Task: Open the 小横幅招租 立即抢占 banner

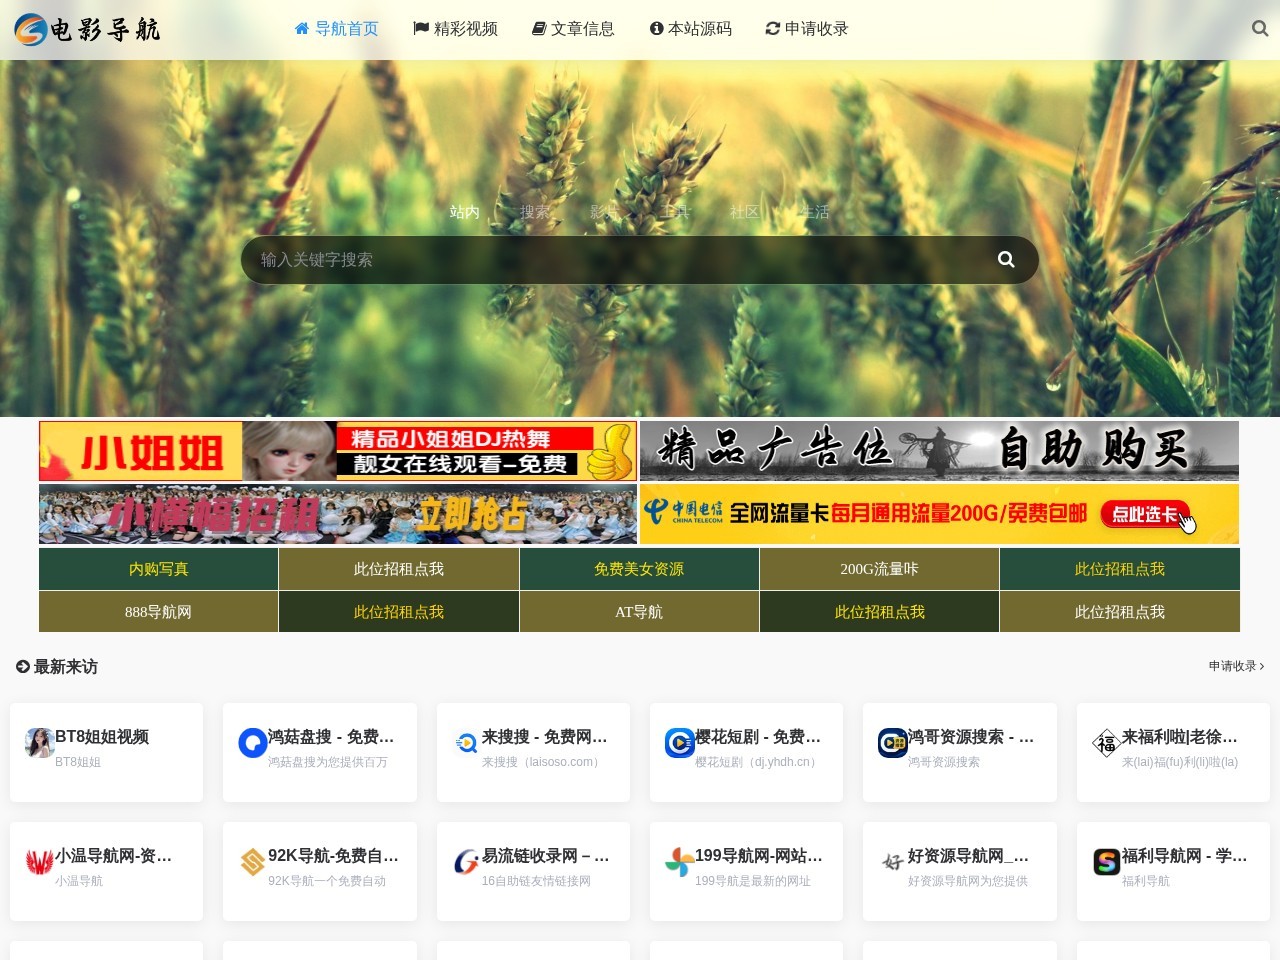Action: click(x=338, y=514)
